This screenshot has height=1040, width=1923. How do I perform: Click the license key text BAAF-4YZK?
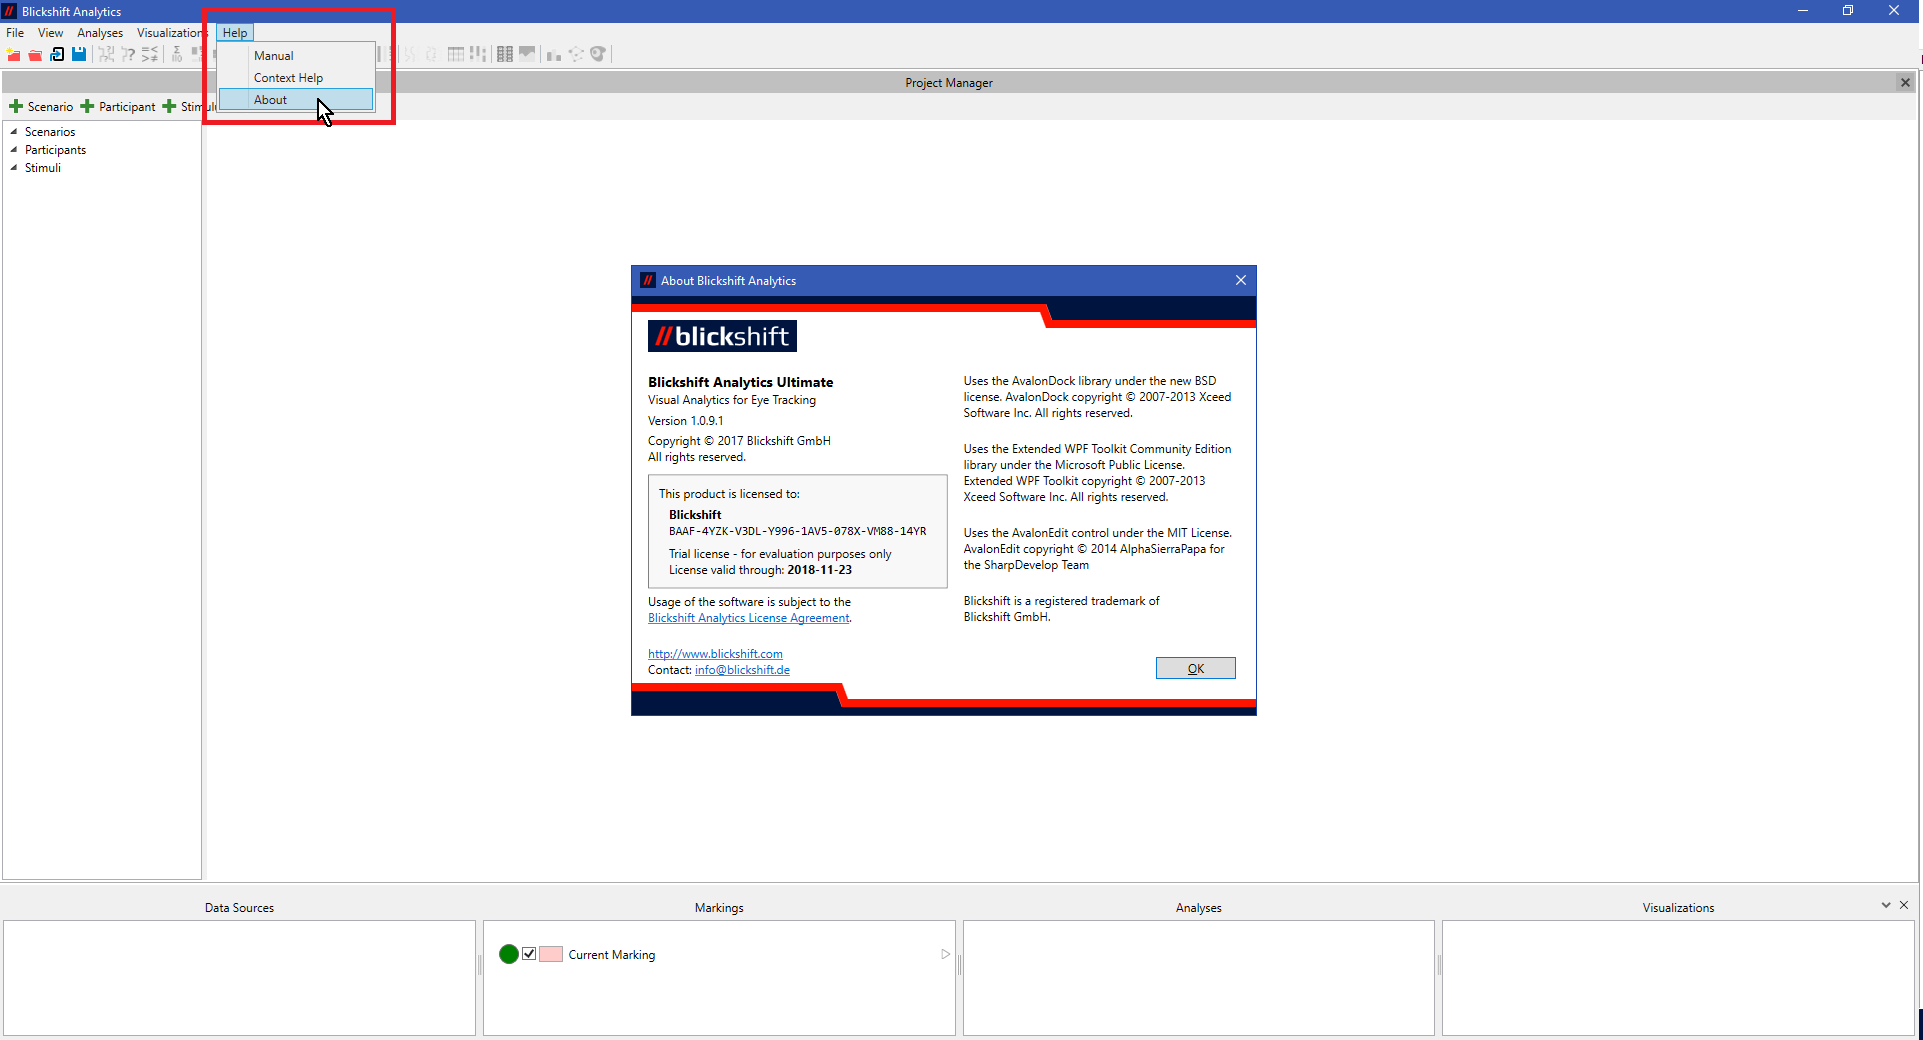[x=797, y=531]
